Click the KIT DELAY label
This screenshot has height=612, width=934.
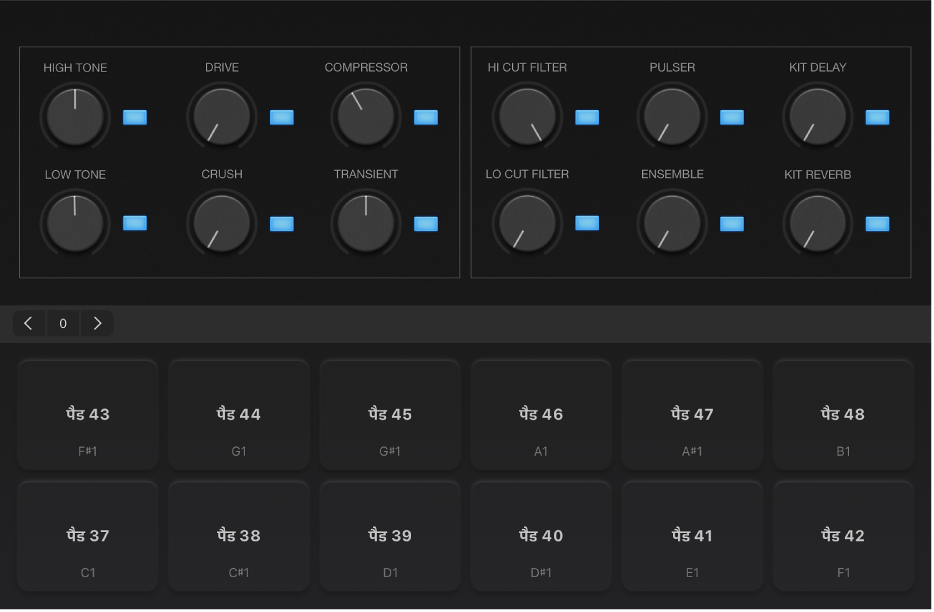(x=818, y=67)
